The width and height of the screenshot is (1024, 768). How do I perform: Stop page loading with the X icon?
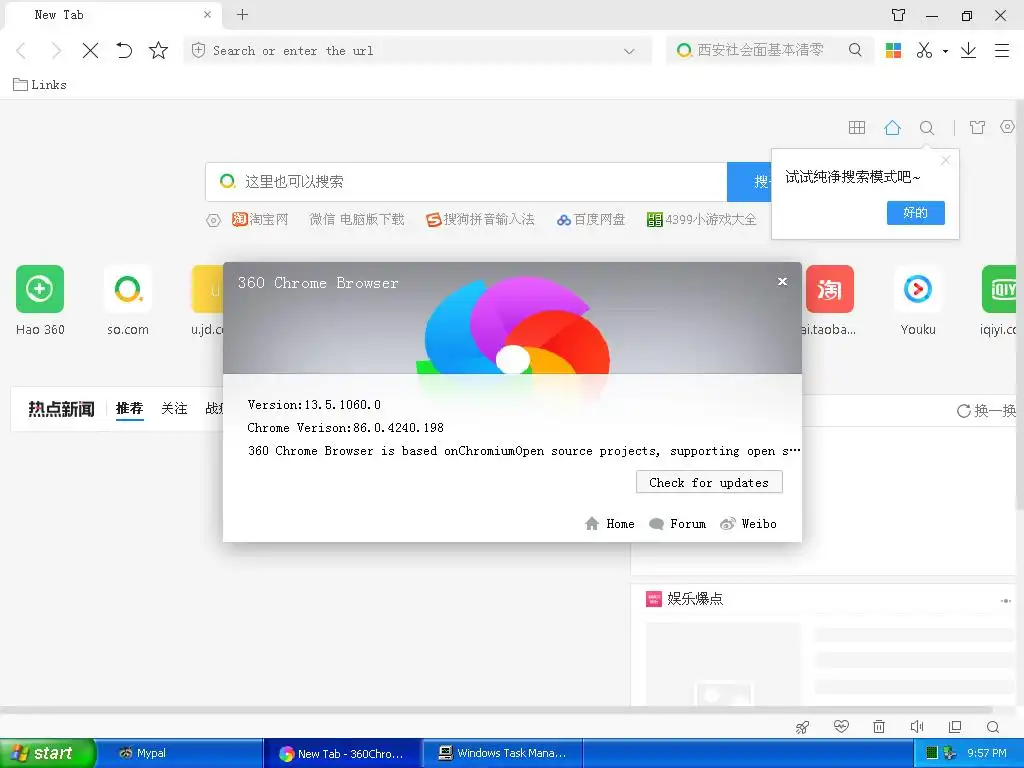pyautogui.click(x=90, y=50)
